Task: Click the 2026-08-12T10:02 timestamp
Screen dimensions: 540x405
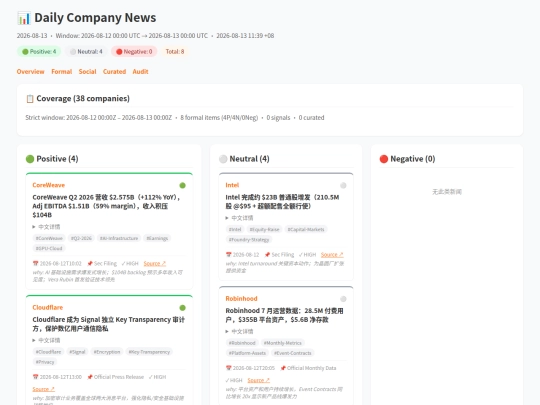Action: pos(61,263)
